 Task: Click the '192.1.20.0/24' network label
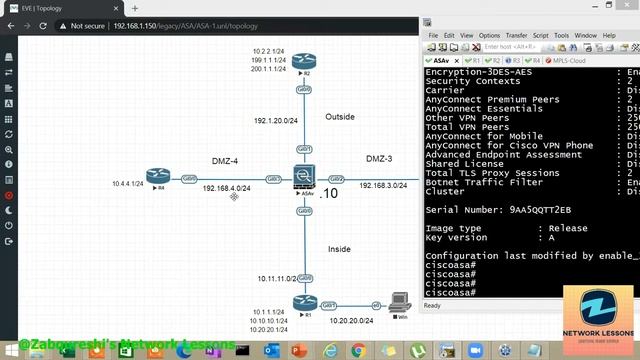276,121
